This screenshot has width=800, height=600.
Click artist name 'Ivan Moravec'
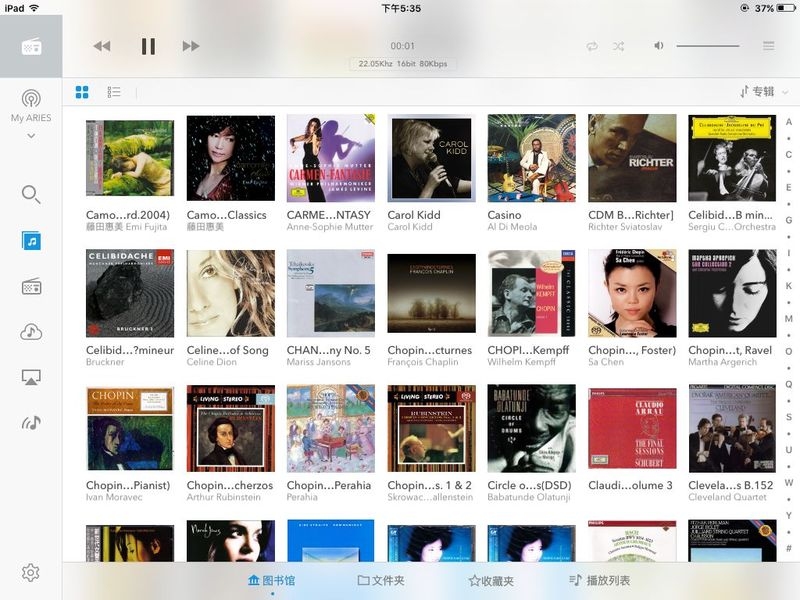(x=114, y=497)
